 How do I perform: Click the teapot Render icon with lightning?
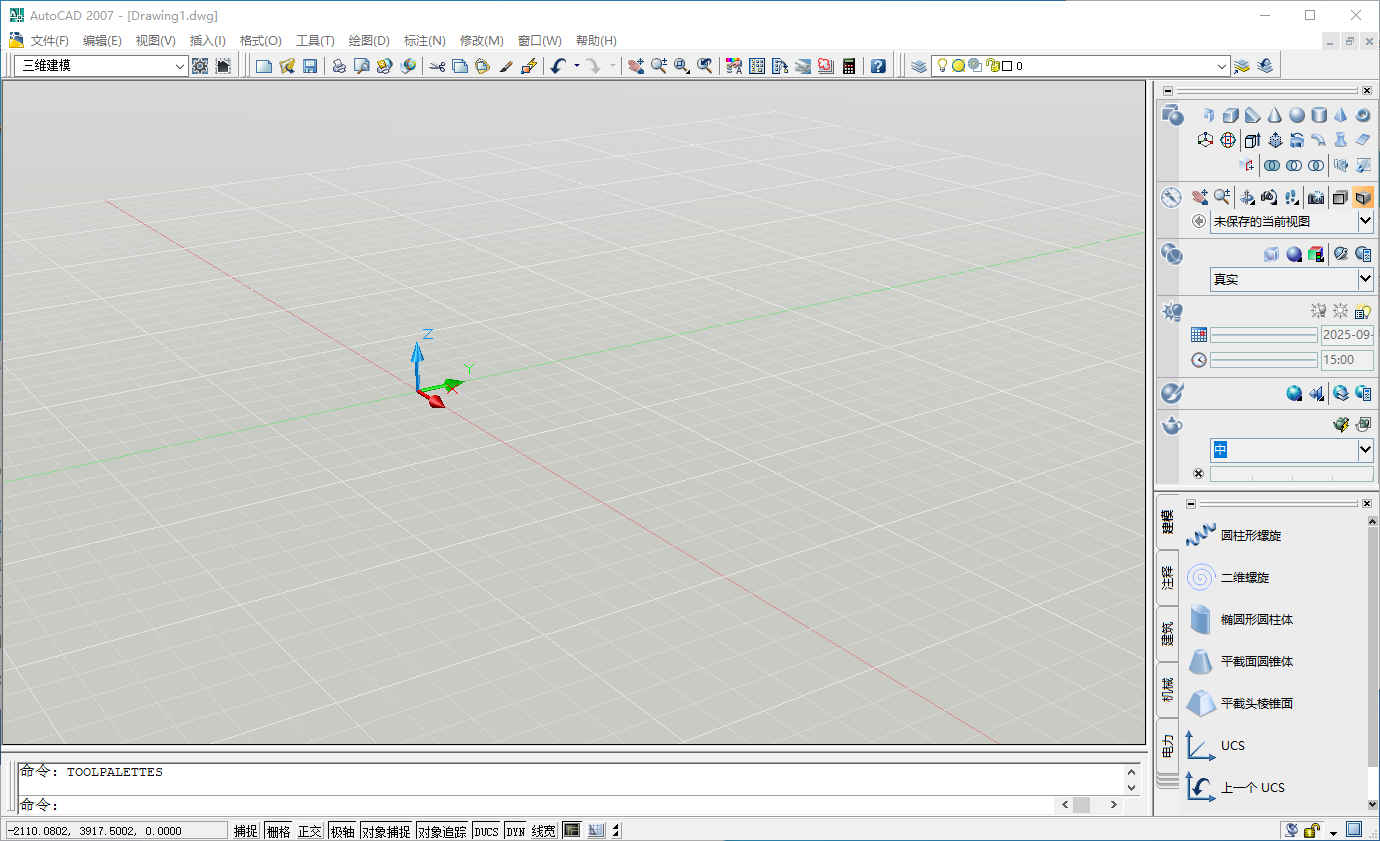[1341, 424]
